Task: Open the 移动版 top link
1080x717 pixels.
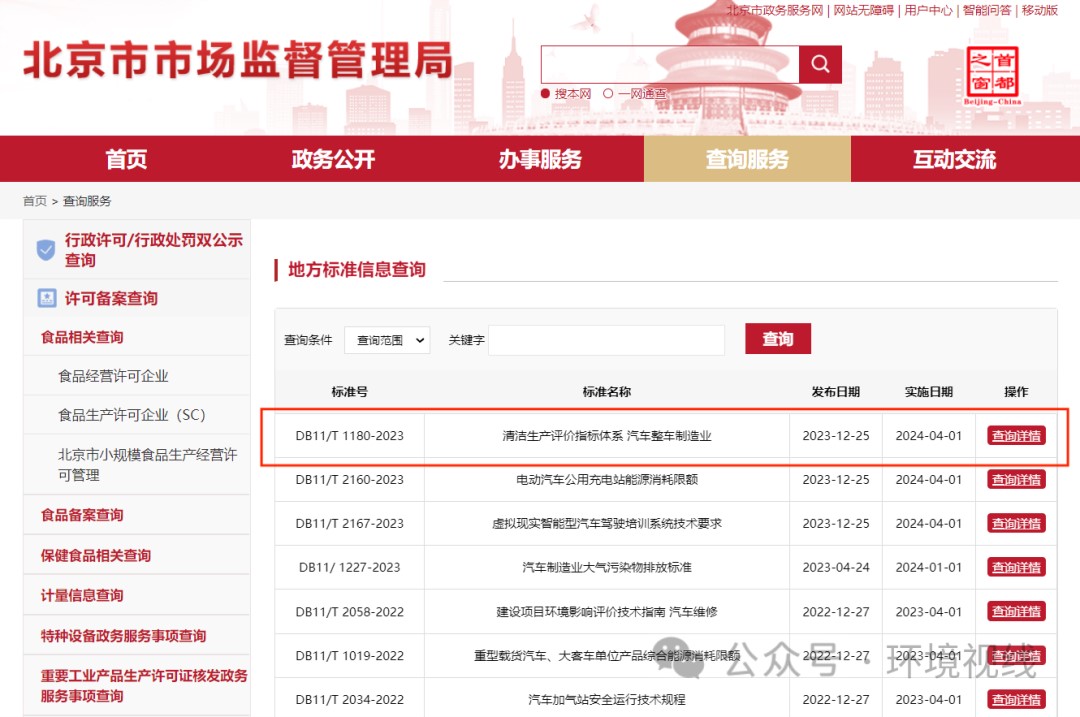Action: click(1039, 10)
